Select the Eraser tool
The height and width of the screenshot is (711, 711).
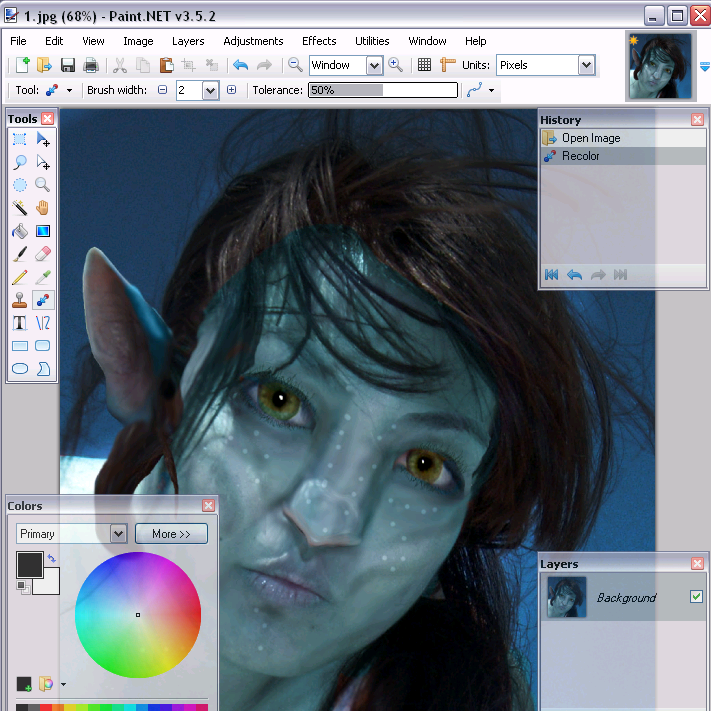coord(43,254)
